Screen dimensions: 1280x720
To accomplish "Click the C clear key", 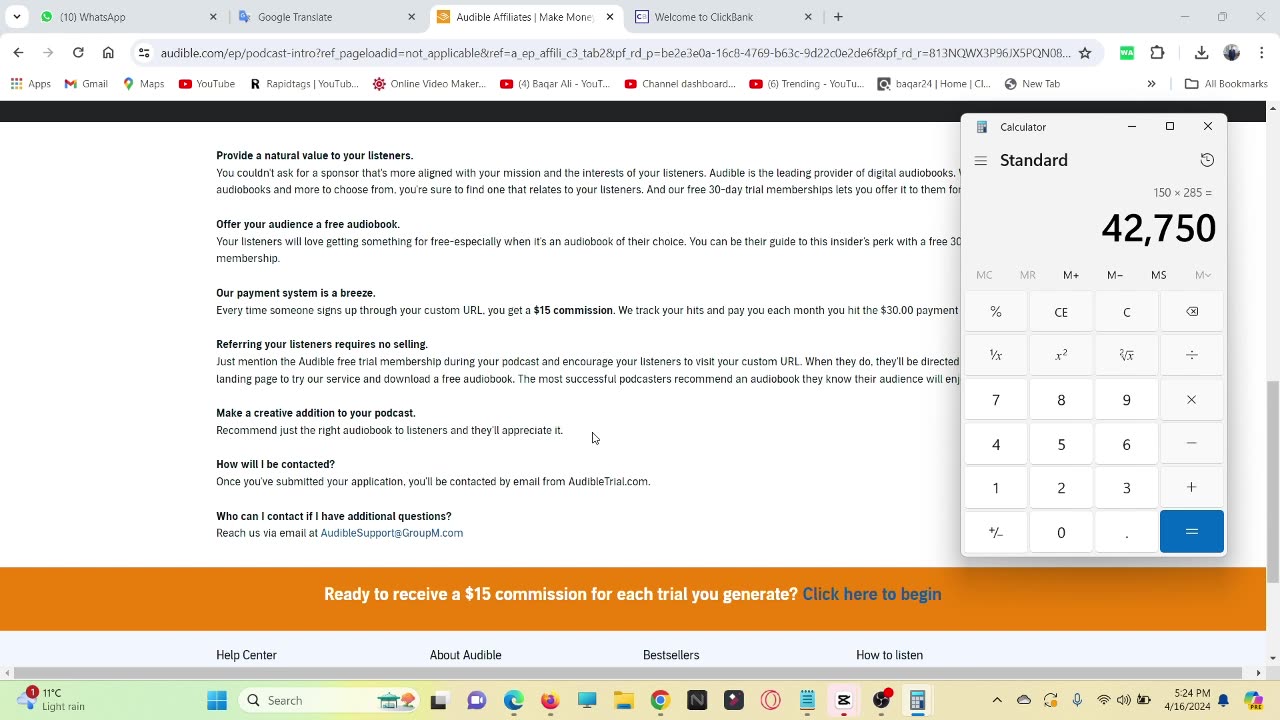I will click(1126, 312).
